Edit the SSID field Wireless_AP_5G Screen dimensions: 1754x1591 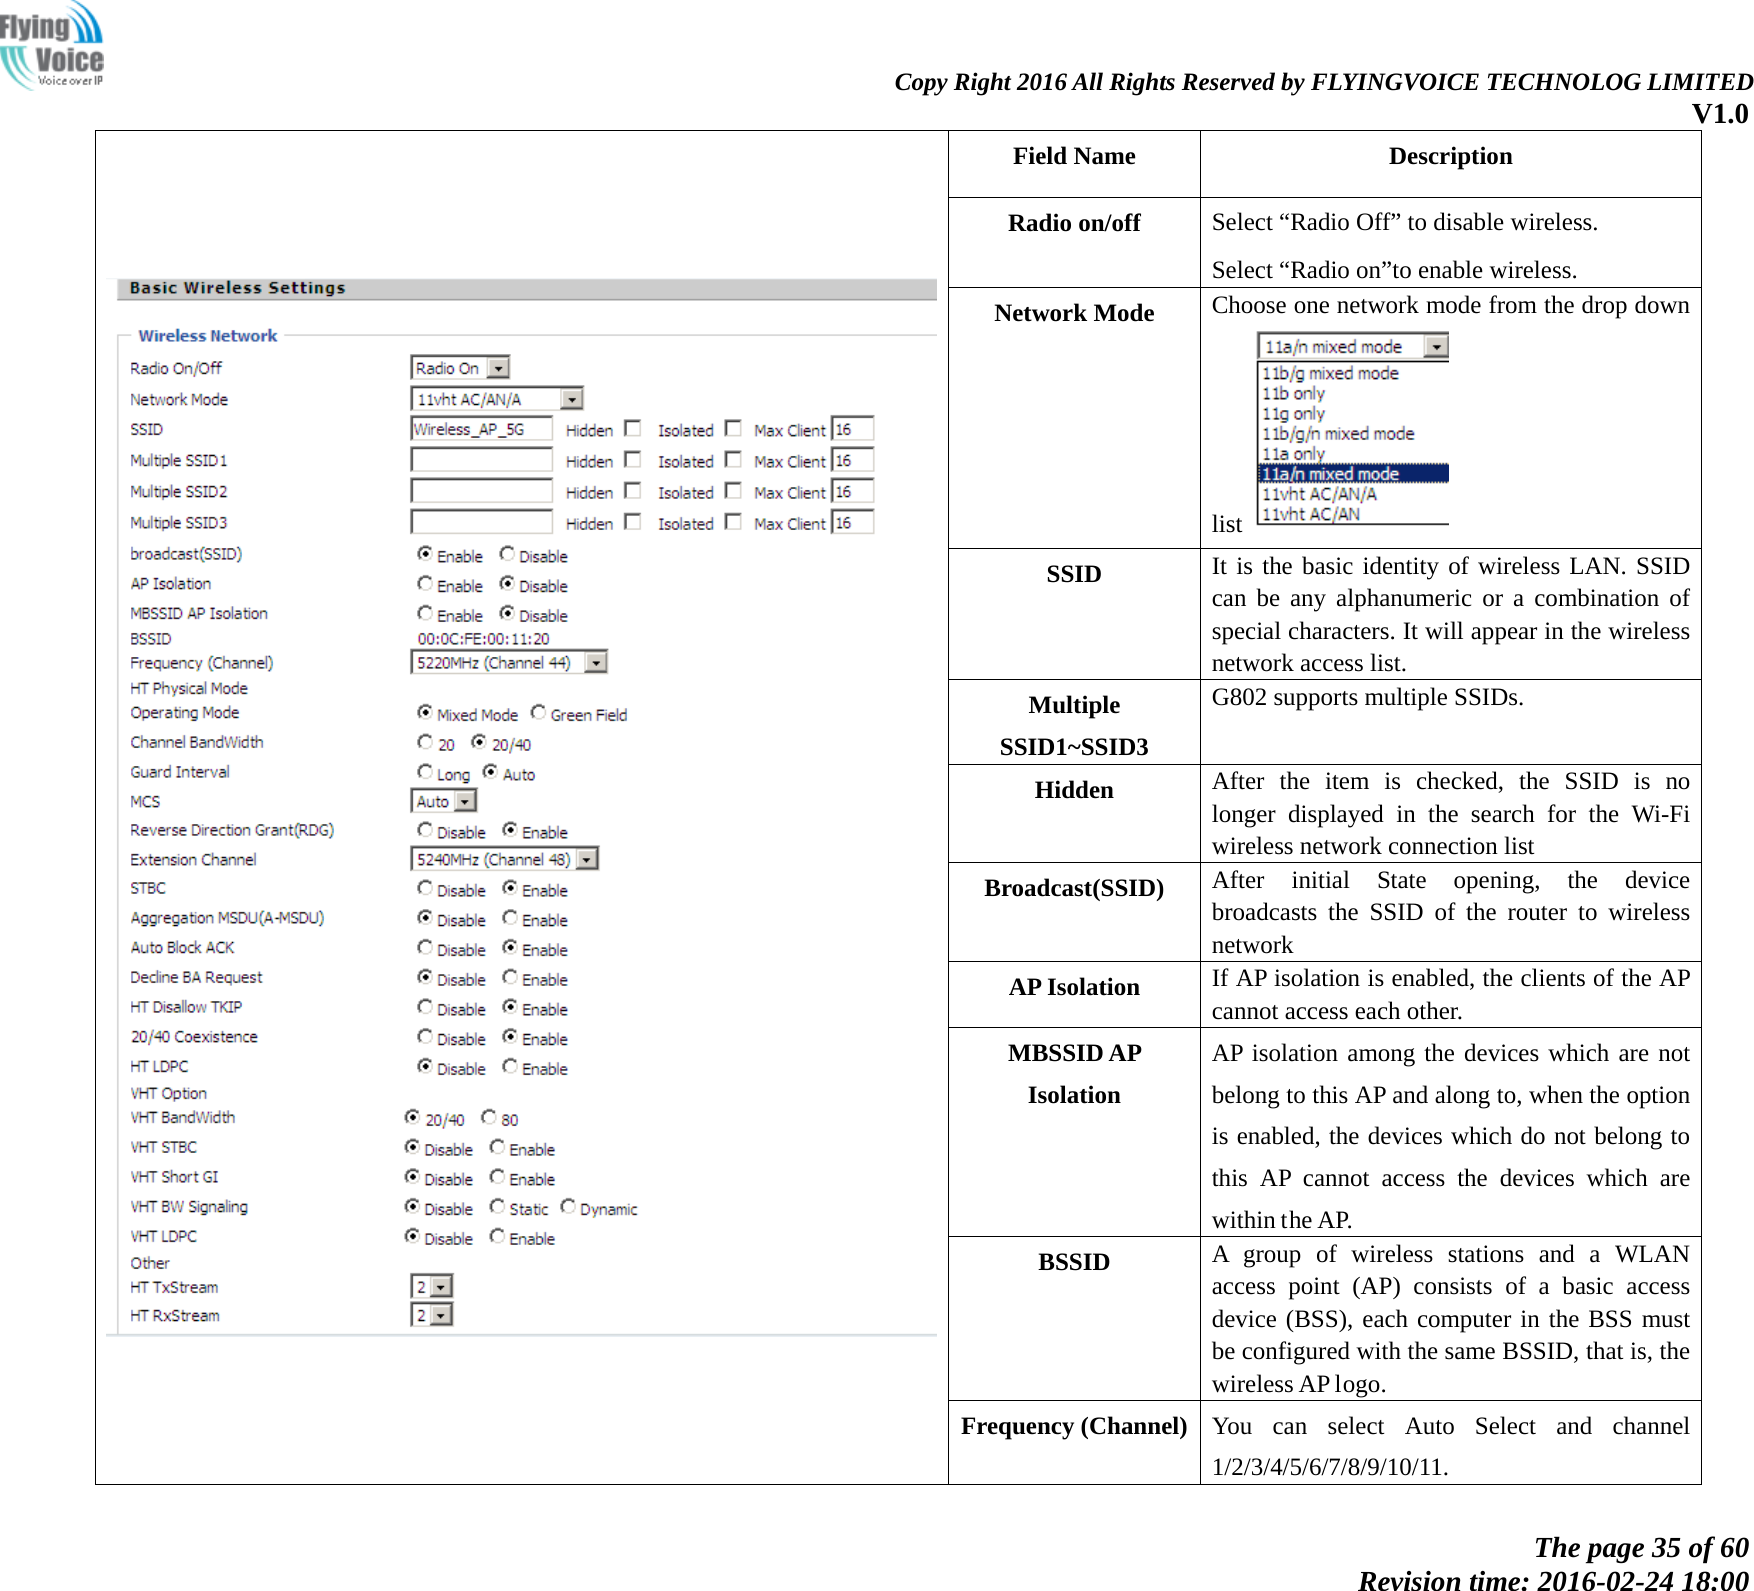tap(479, 428)
